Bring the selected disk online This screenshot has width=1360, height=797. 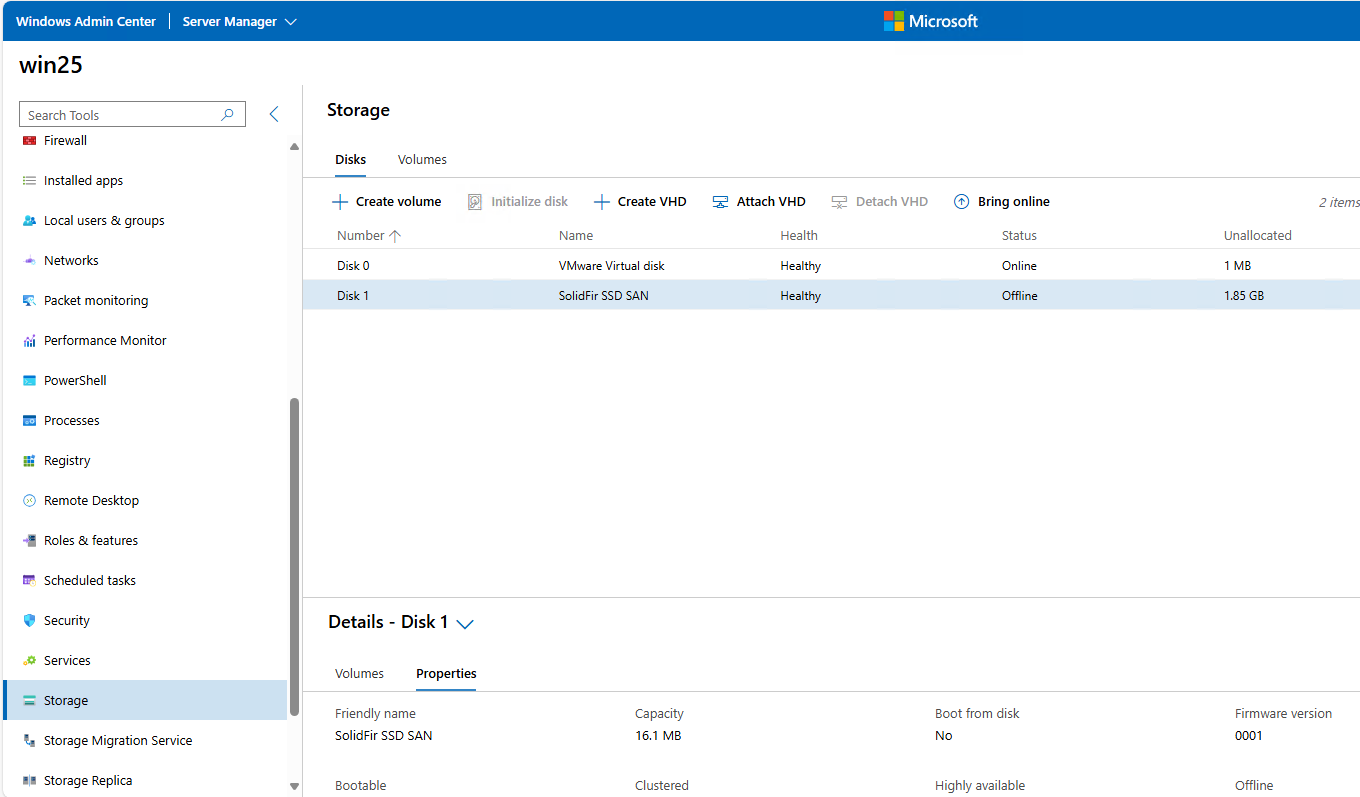click(1002, 202)
